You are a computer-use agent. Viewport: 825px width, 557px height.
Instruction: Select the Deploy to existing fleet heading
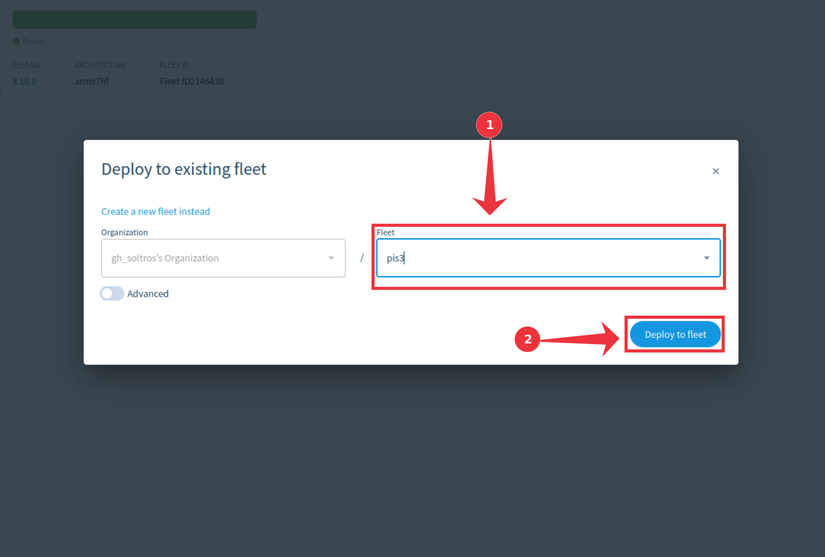(184, 169)
